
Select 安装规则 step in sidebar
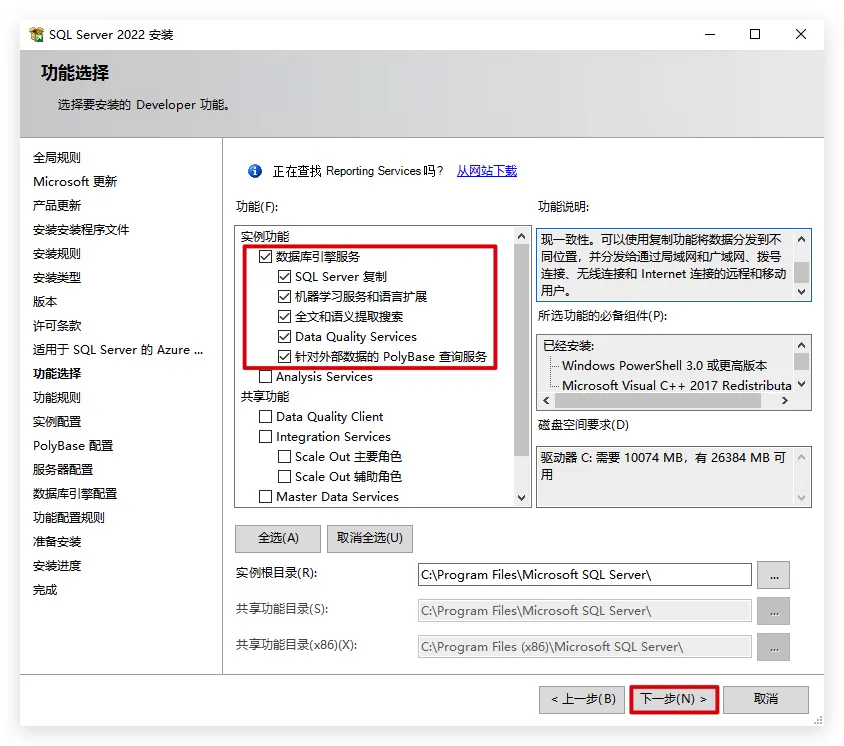pos(57,254)
